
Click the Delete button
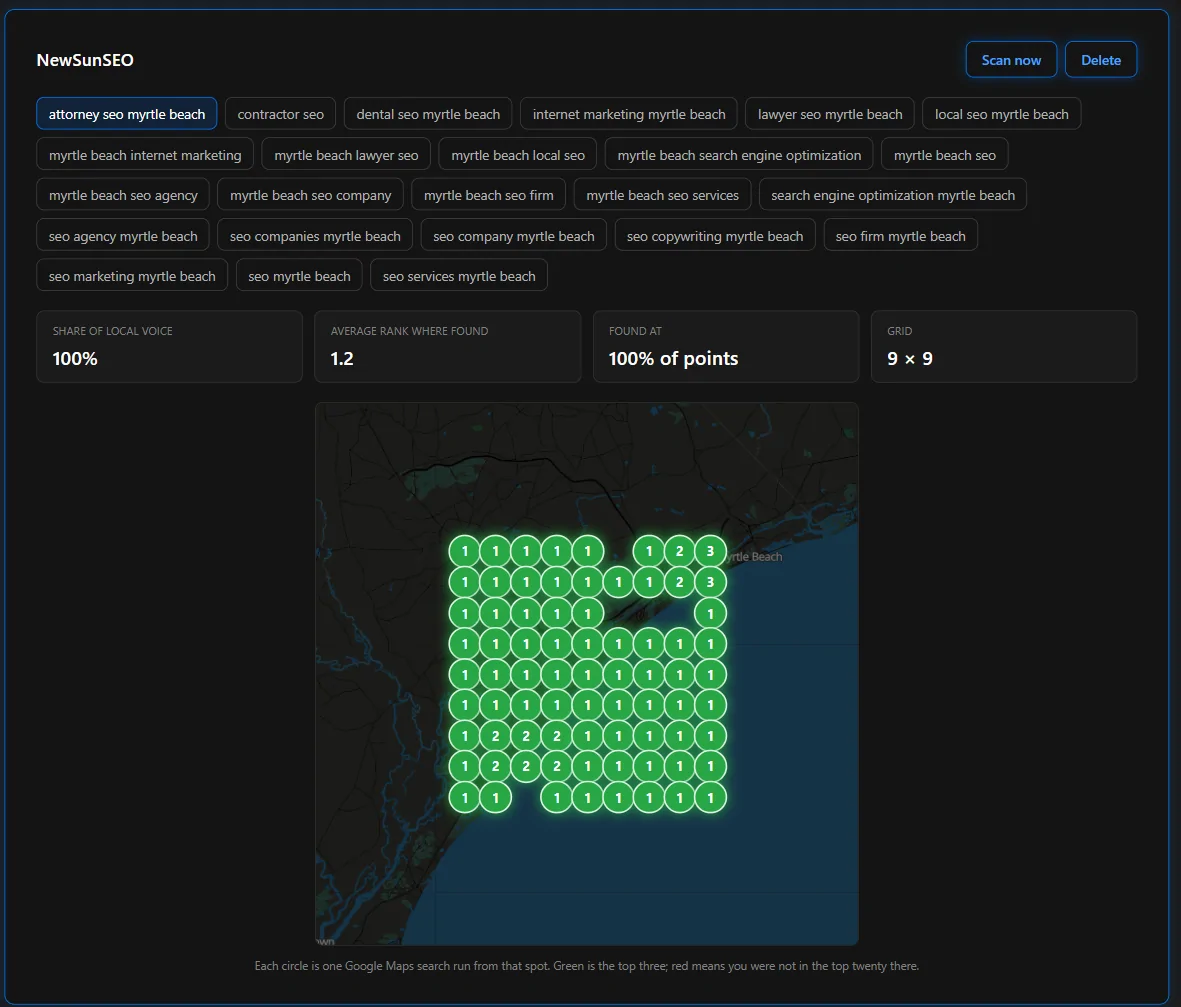1100,60
